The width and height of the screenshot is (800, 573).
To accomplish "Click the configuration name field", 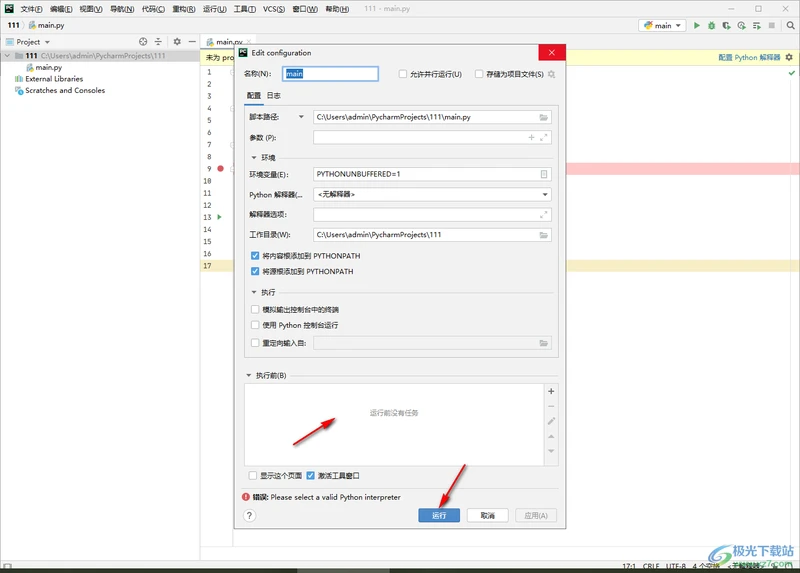I will point(330,74).
